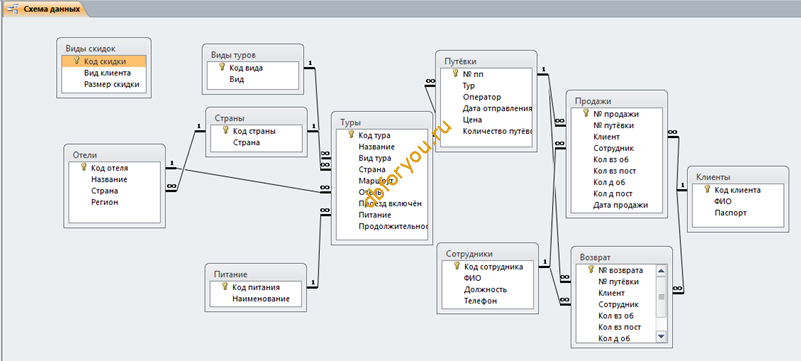Click key icon beside Код питания
Viewport: 801px width, 361px height.
click(224, 286)
